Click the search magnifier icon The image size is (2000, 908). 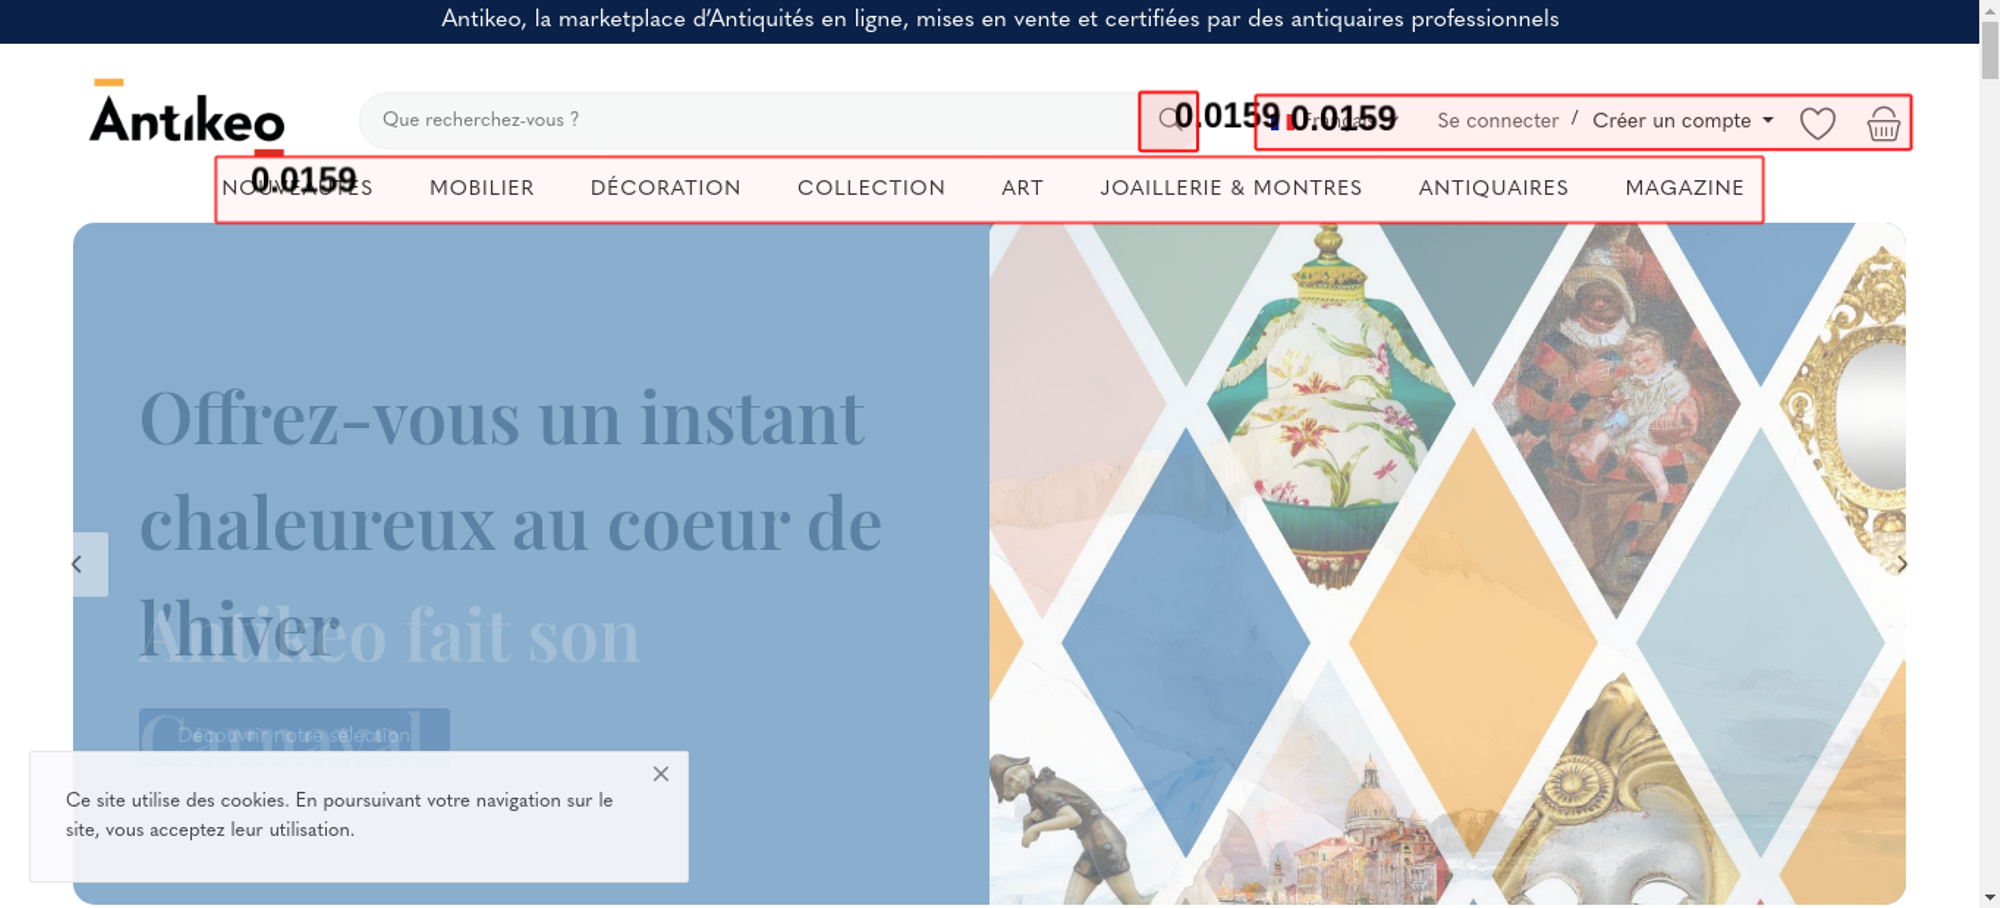click(1169, 120)
